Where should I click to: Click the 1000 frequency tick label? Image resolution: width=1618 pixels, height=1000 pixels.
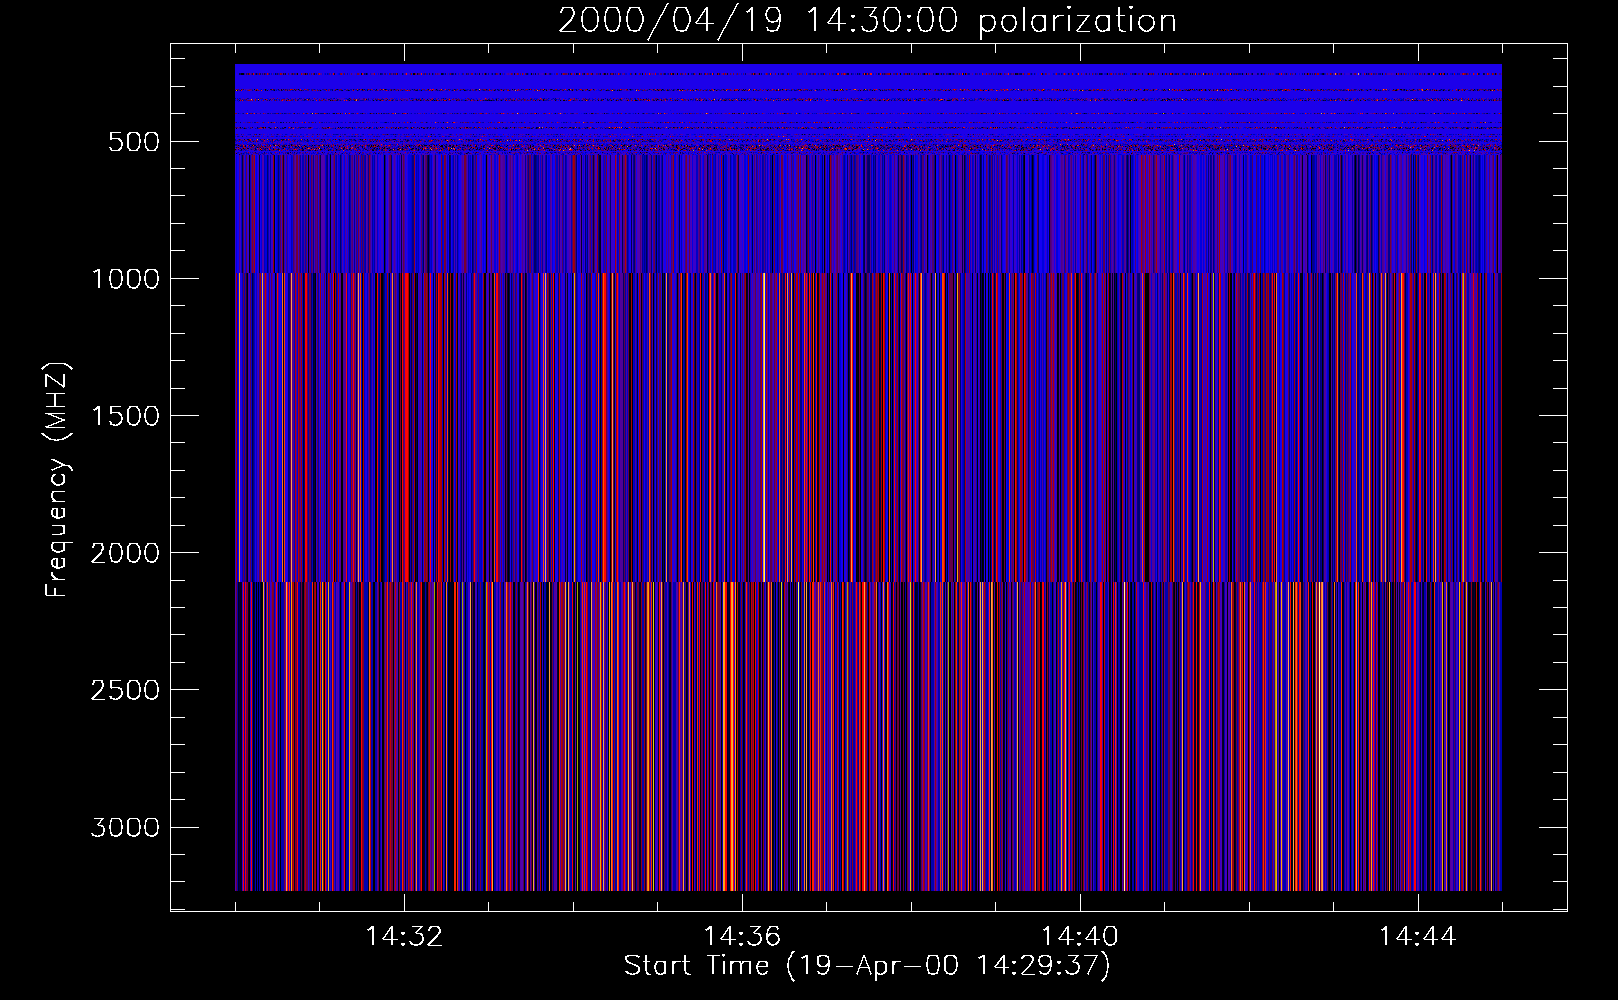pos(125,279)
